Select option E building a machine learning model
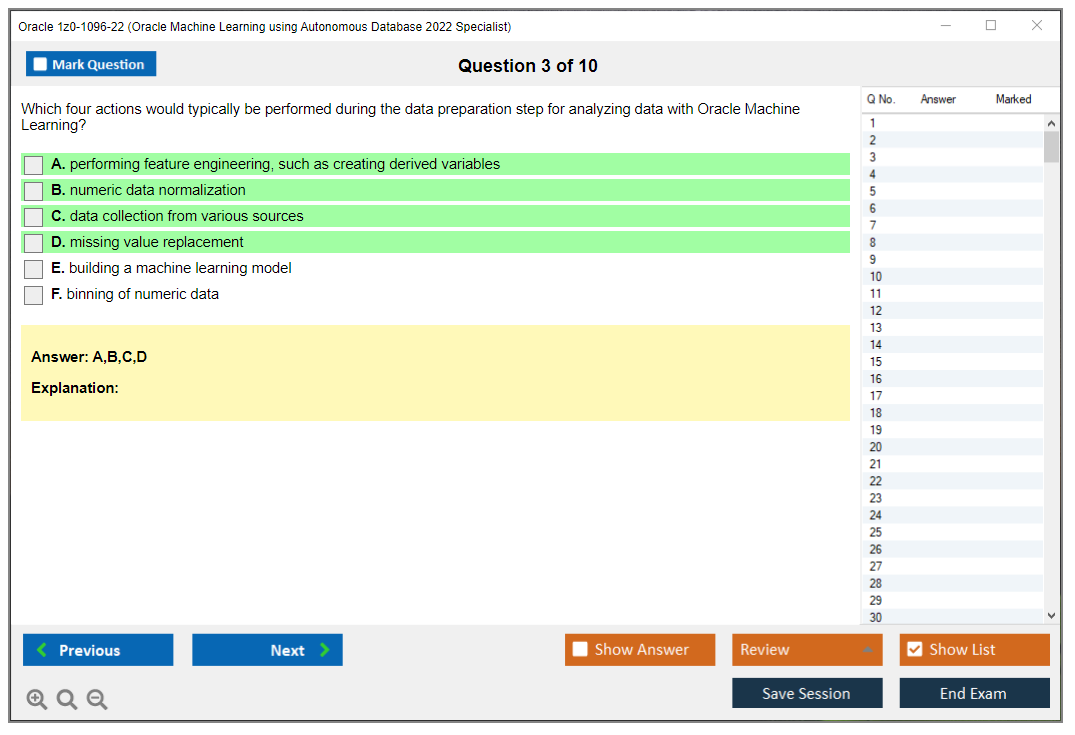1075x735 pixels. [x=33, y=268]
